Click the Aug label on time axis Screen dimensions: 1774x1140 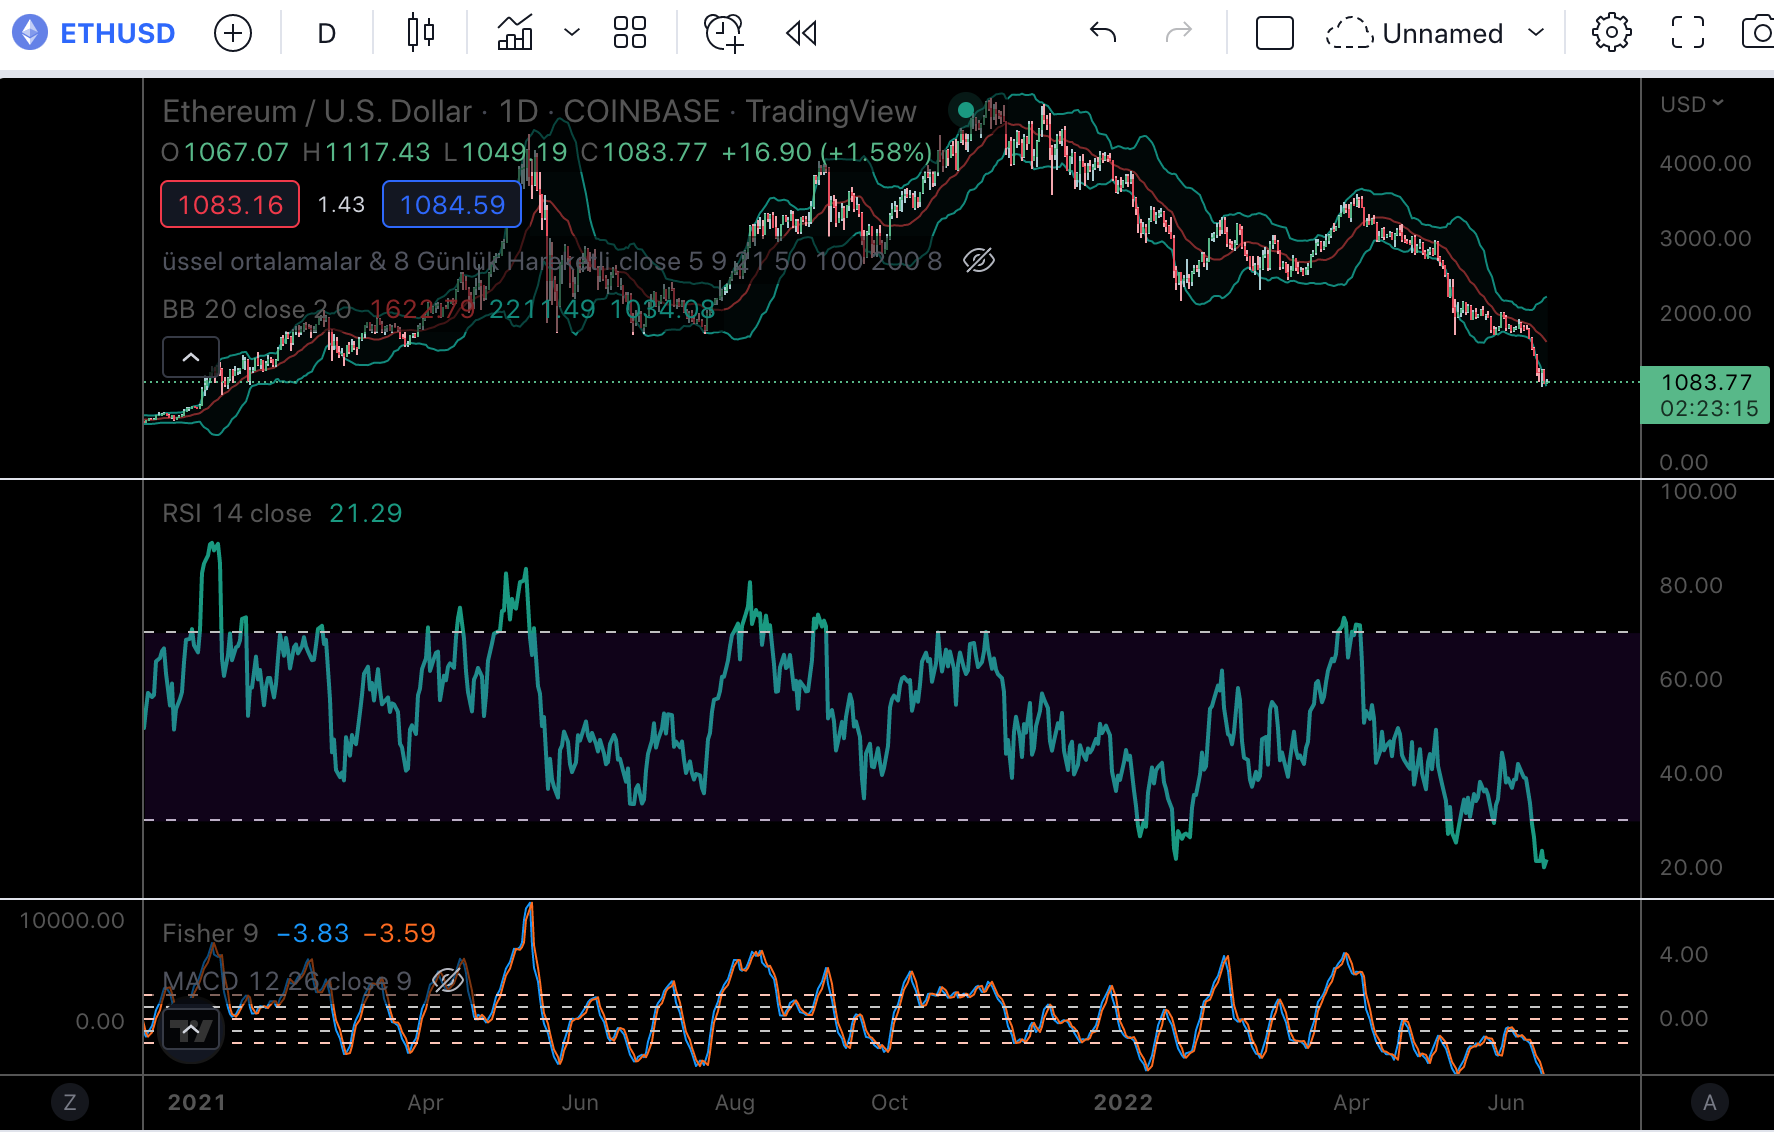pyautogui.click(x=735, y=1102)
